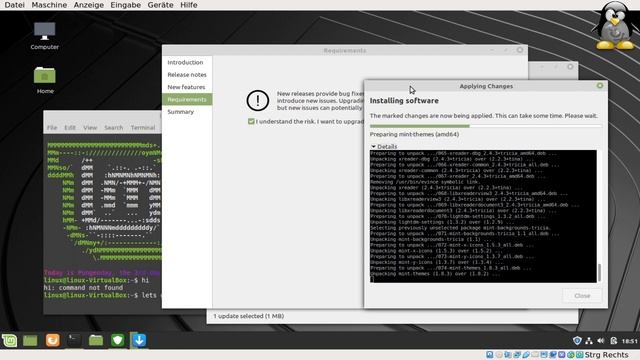This screenshot has height=360, width=640.
Task: Click the VirtualBox USB status icon
Action: (526, 355)
